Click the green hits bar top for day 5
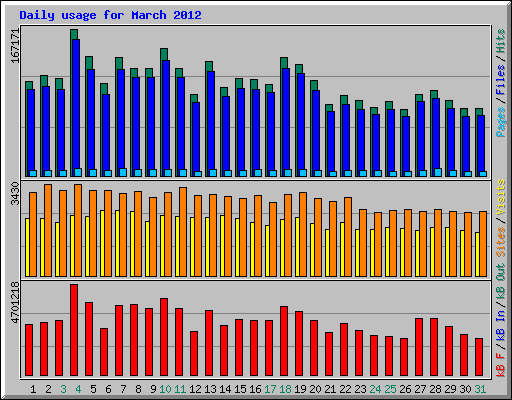512x400 pixels. pos(89,63)
